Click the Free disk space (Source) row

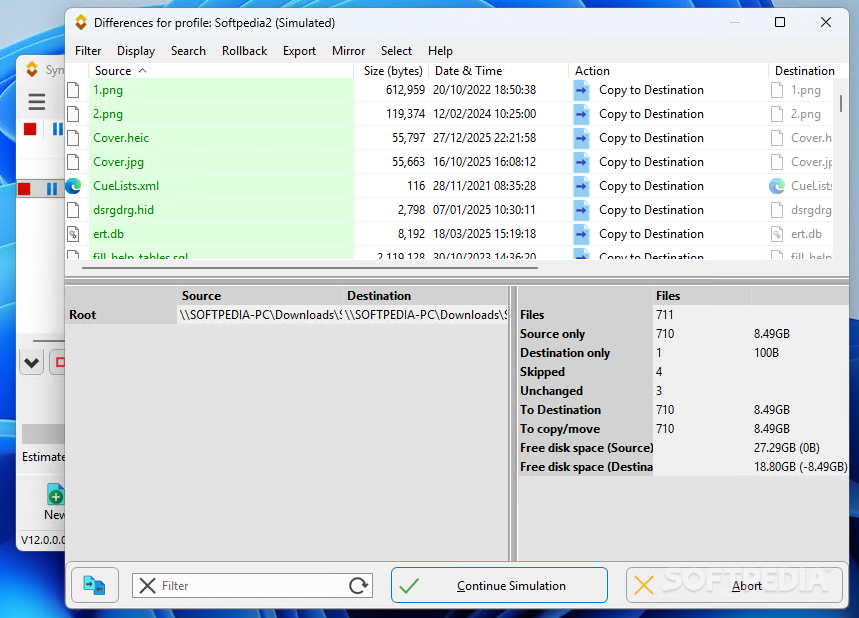[683, 448]
